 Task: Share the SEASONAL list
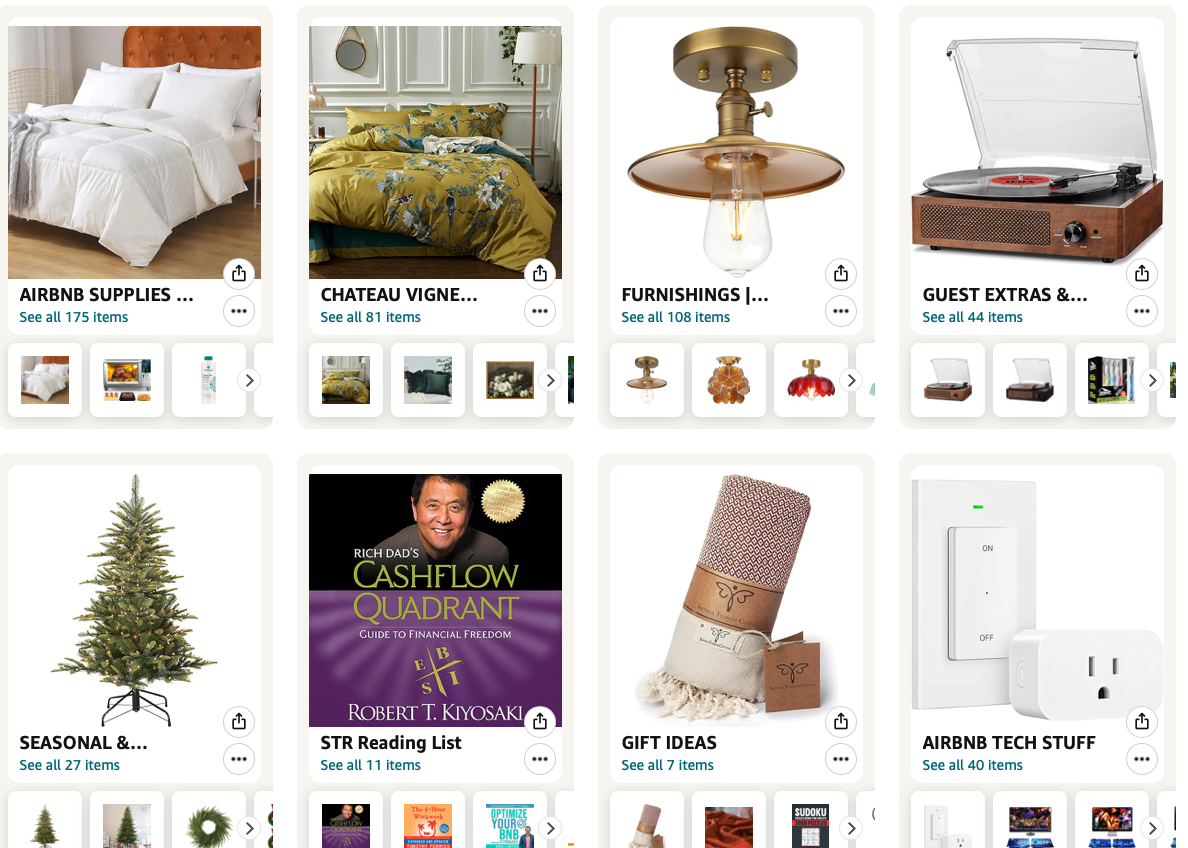(x=239, y=721)
